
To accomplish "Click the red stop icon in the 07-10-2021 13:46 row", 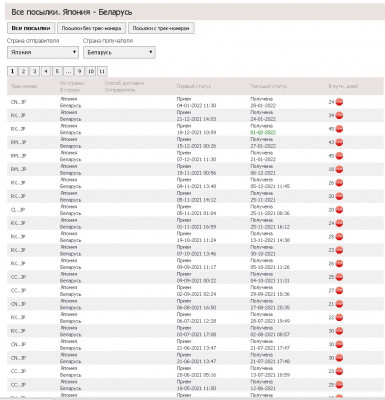I will [339, 250].
